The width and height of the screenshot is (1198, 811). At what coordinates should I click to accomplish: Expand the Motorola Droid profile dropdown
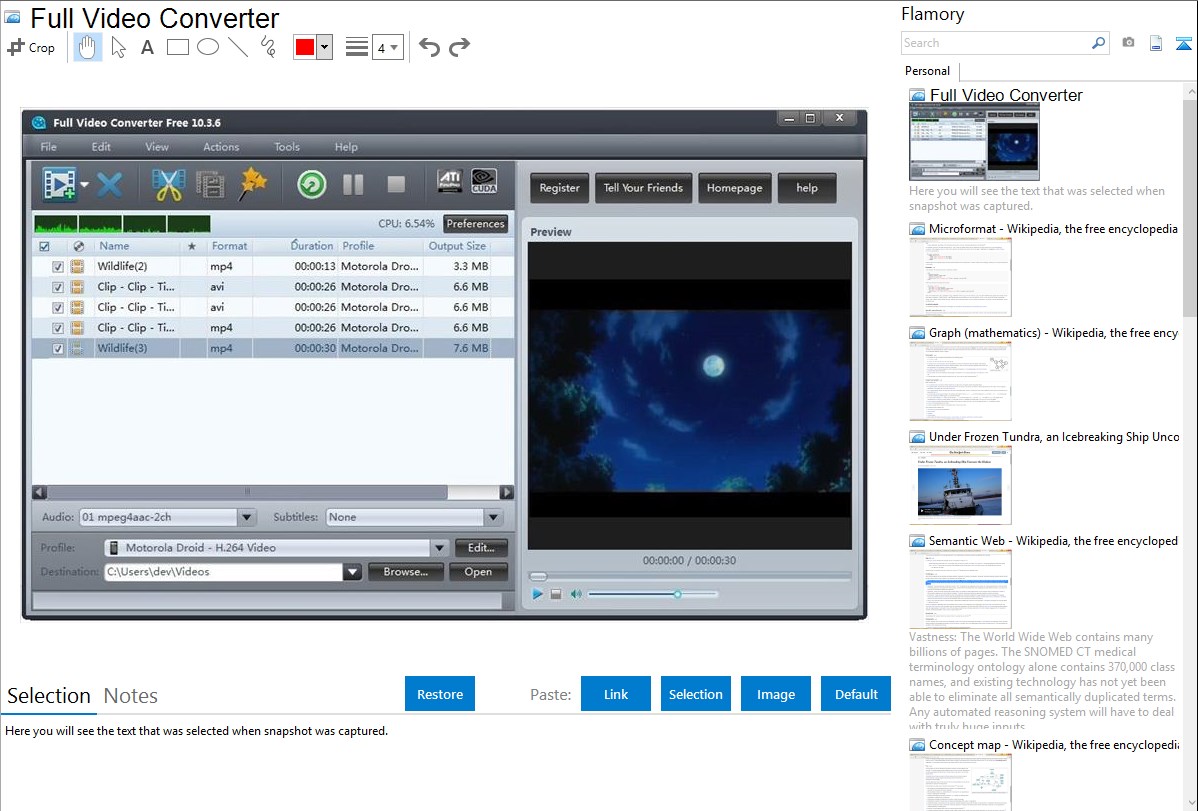(438, 548)
